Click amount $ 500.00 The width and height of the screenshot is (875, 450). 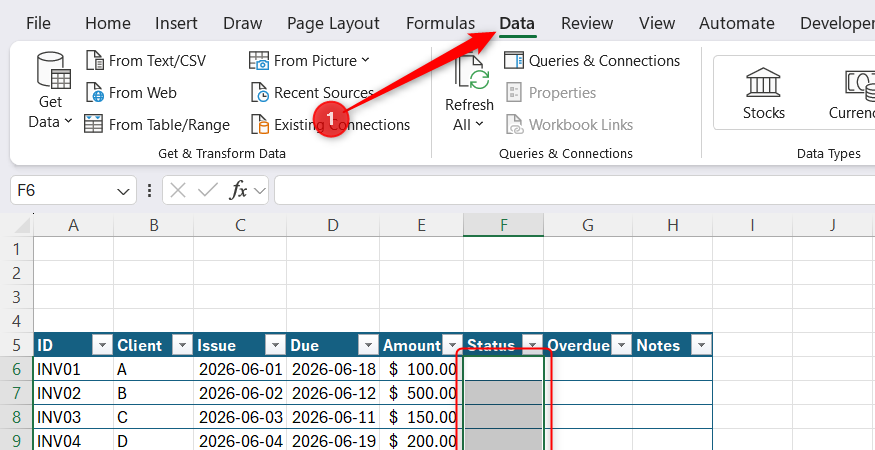tap(421, 393)
